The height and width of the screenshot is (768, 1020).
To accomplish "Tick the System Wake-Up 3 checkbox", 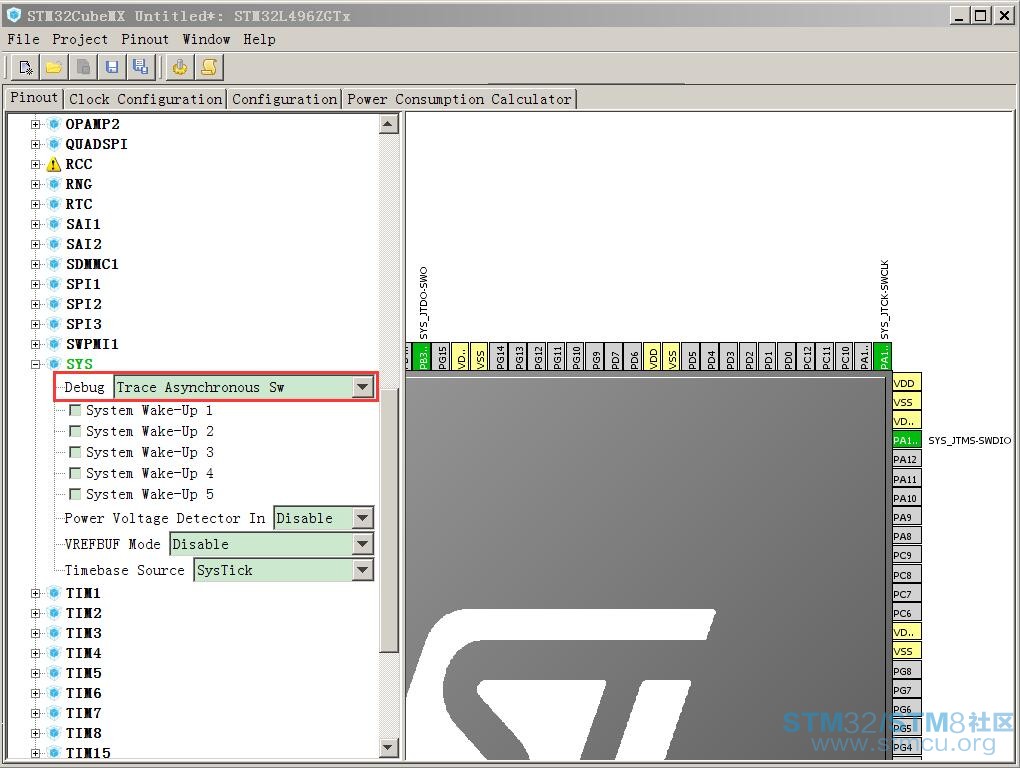I will pos(75,452).
